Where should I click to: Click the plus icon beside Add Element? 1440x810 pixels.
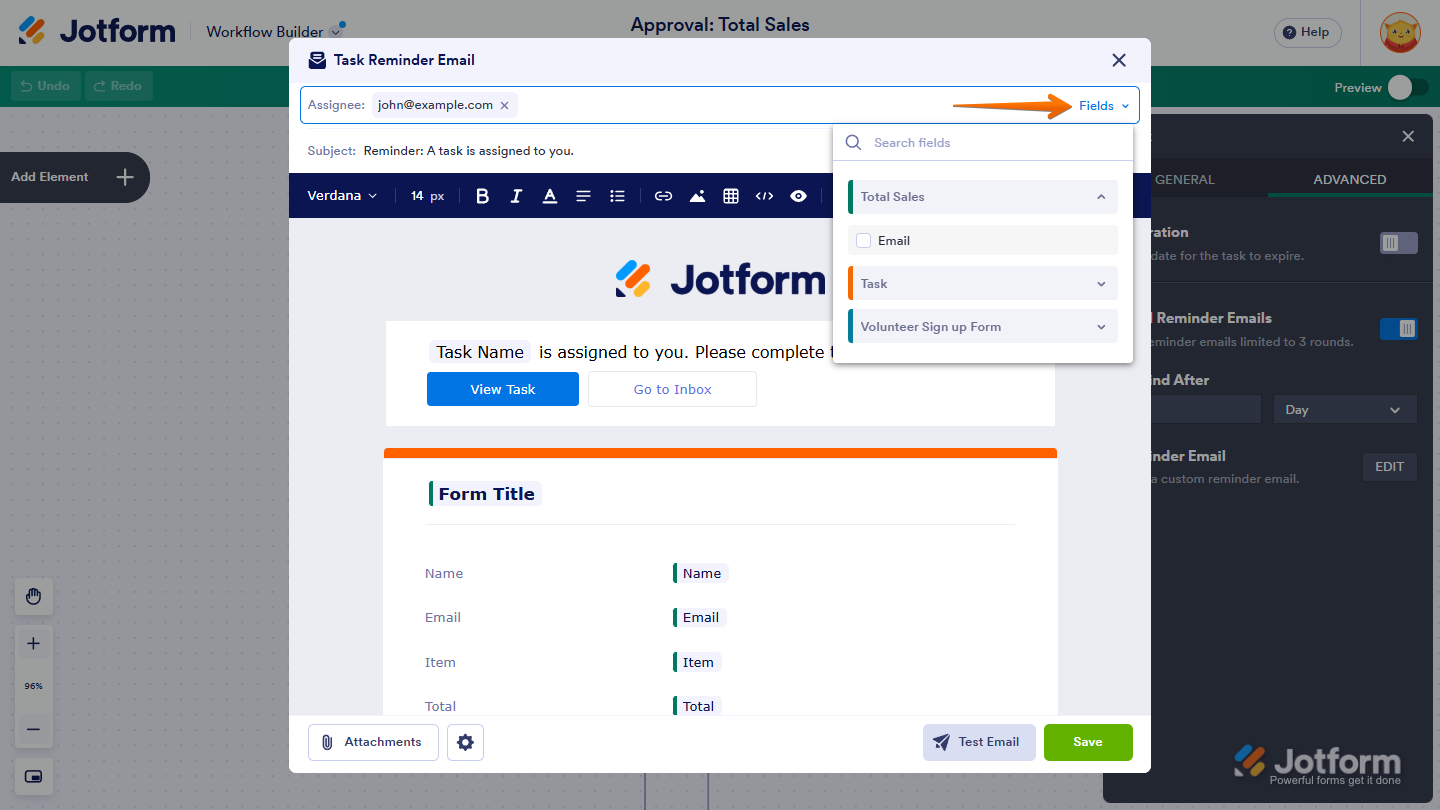[x=124, y=177]
